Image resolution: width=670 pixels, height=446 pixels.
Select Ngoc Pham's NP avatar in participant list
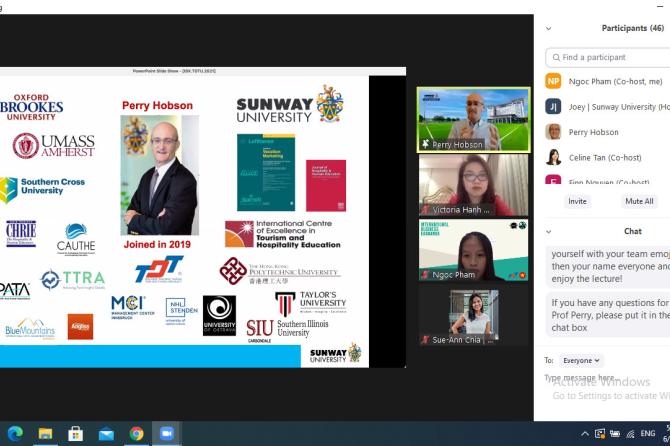pyautogui.click(x=553, y=81)
